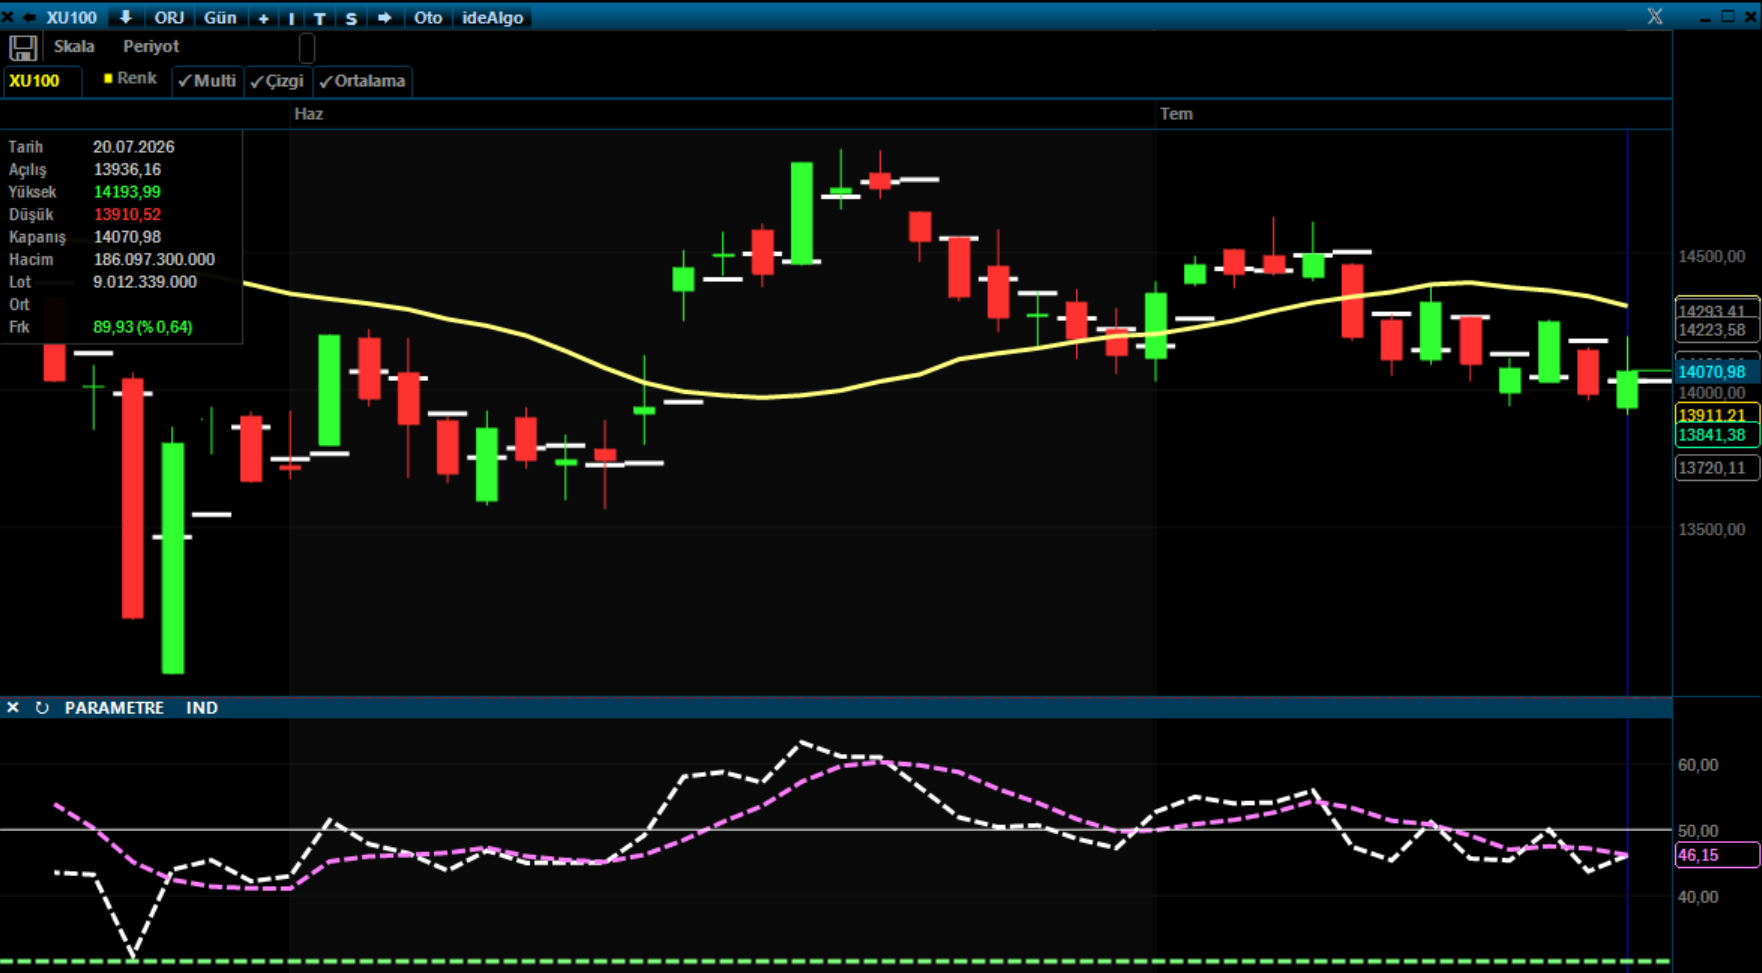1762x973 pixels.
Task: Click the download arrow icon in title bar
Action: (126, 17)
